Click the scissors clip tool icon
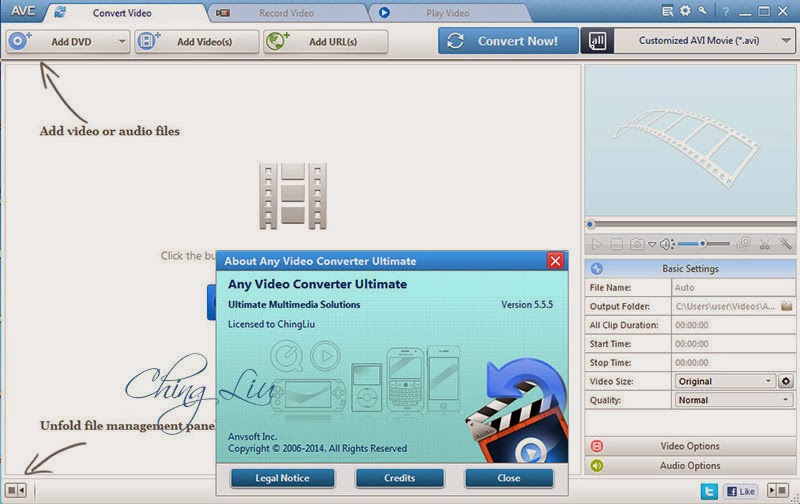 coord(764,244)
